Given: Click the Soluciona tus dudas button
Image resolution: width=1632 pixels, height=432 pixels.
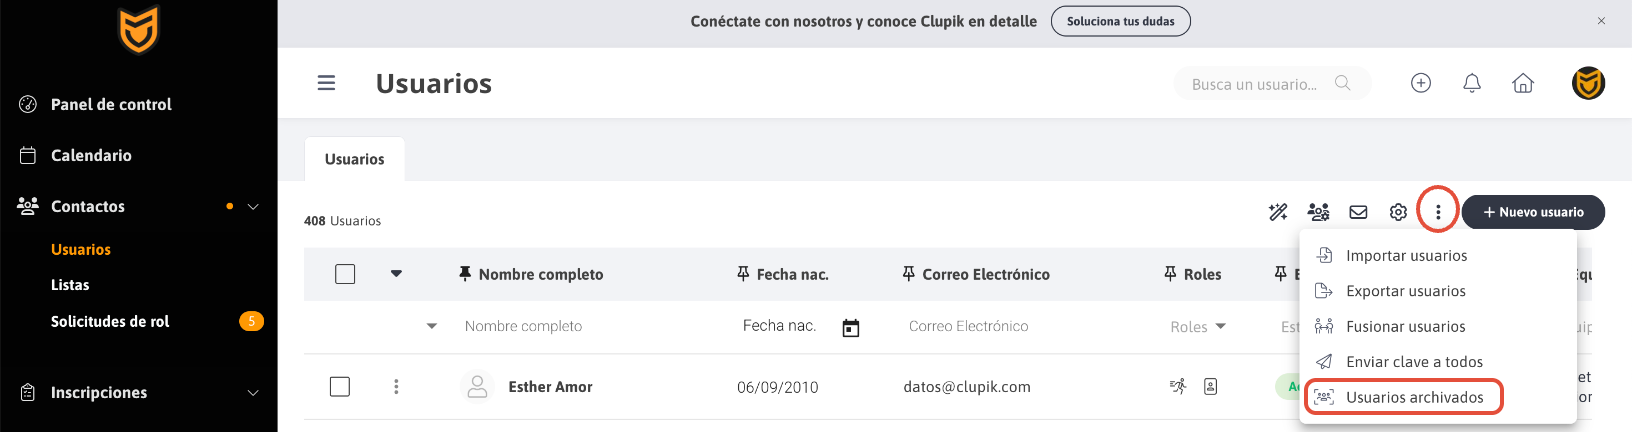Looking at the screenshot, I should (1120, 21).
